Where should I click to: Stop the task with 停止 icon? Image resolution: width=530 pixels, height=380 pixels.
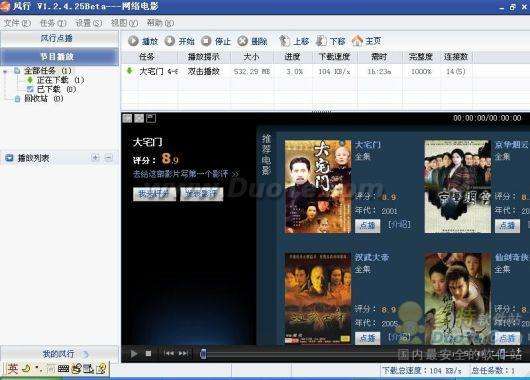click(x=206, y=41)
